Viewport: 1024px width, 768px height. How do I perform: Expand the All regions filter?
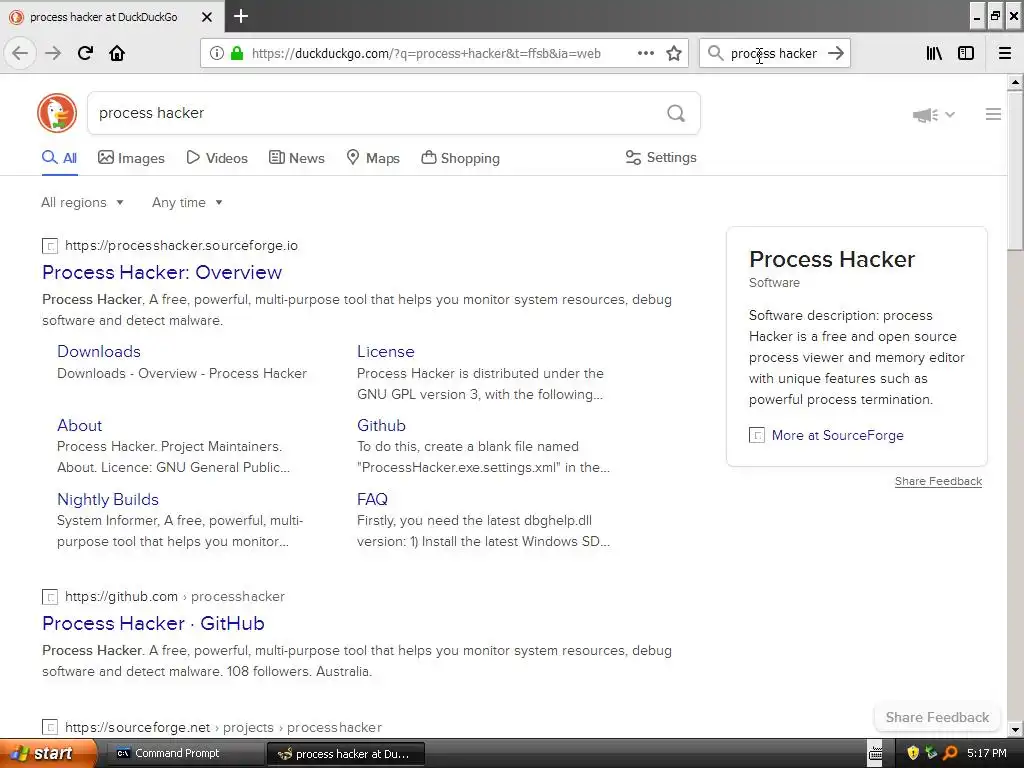coord(82,202)
